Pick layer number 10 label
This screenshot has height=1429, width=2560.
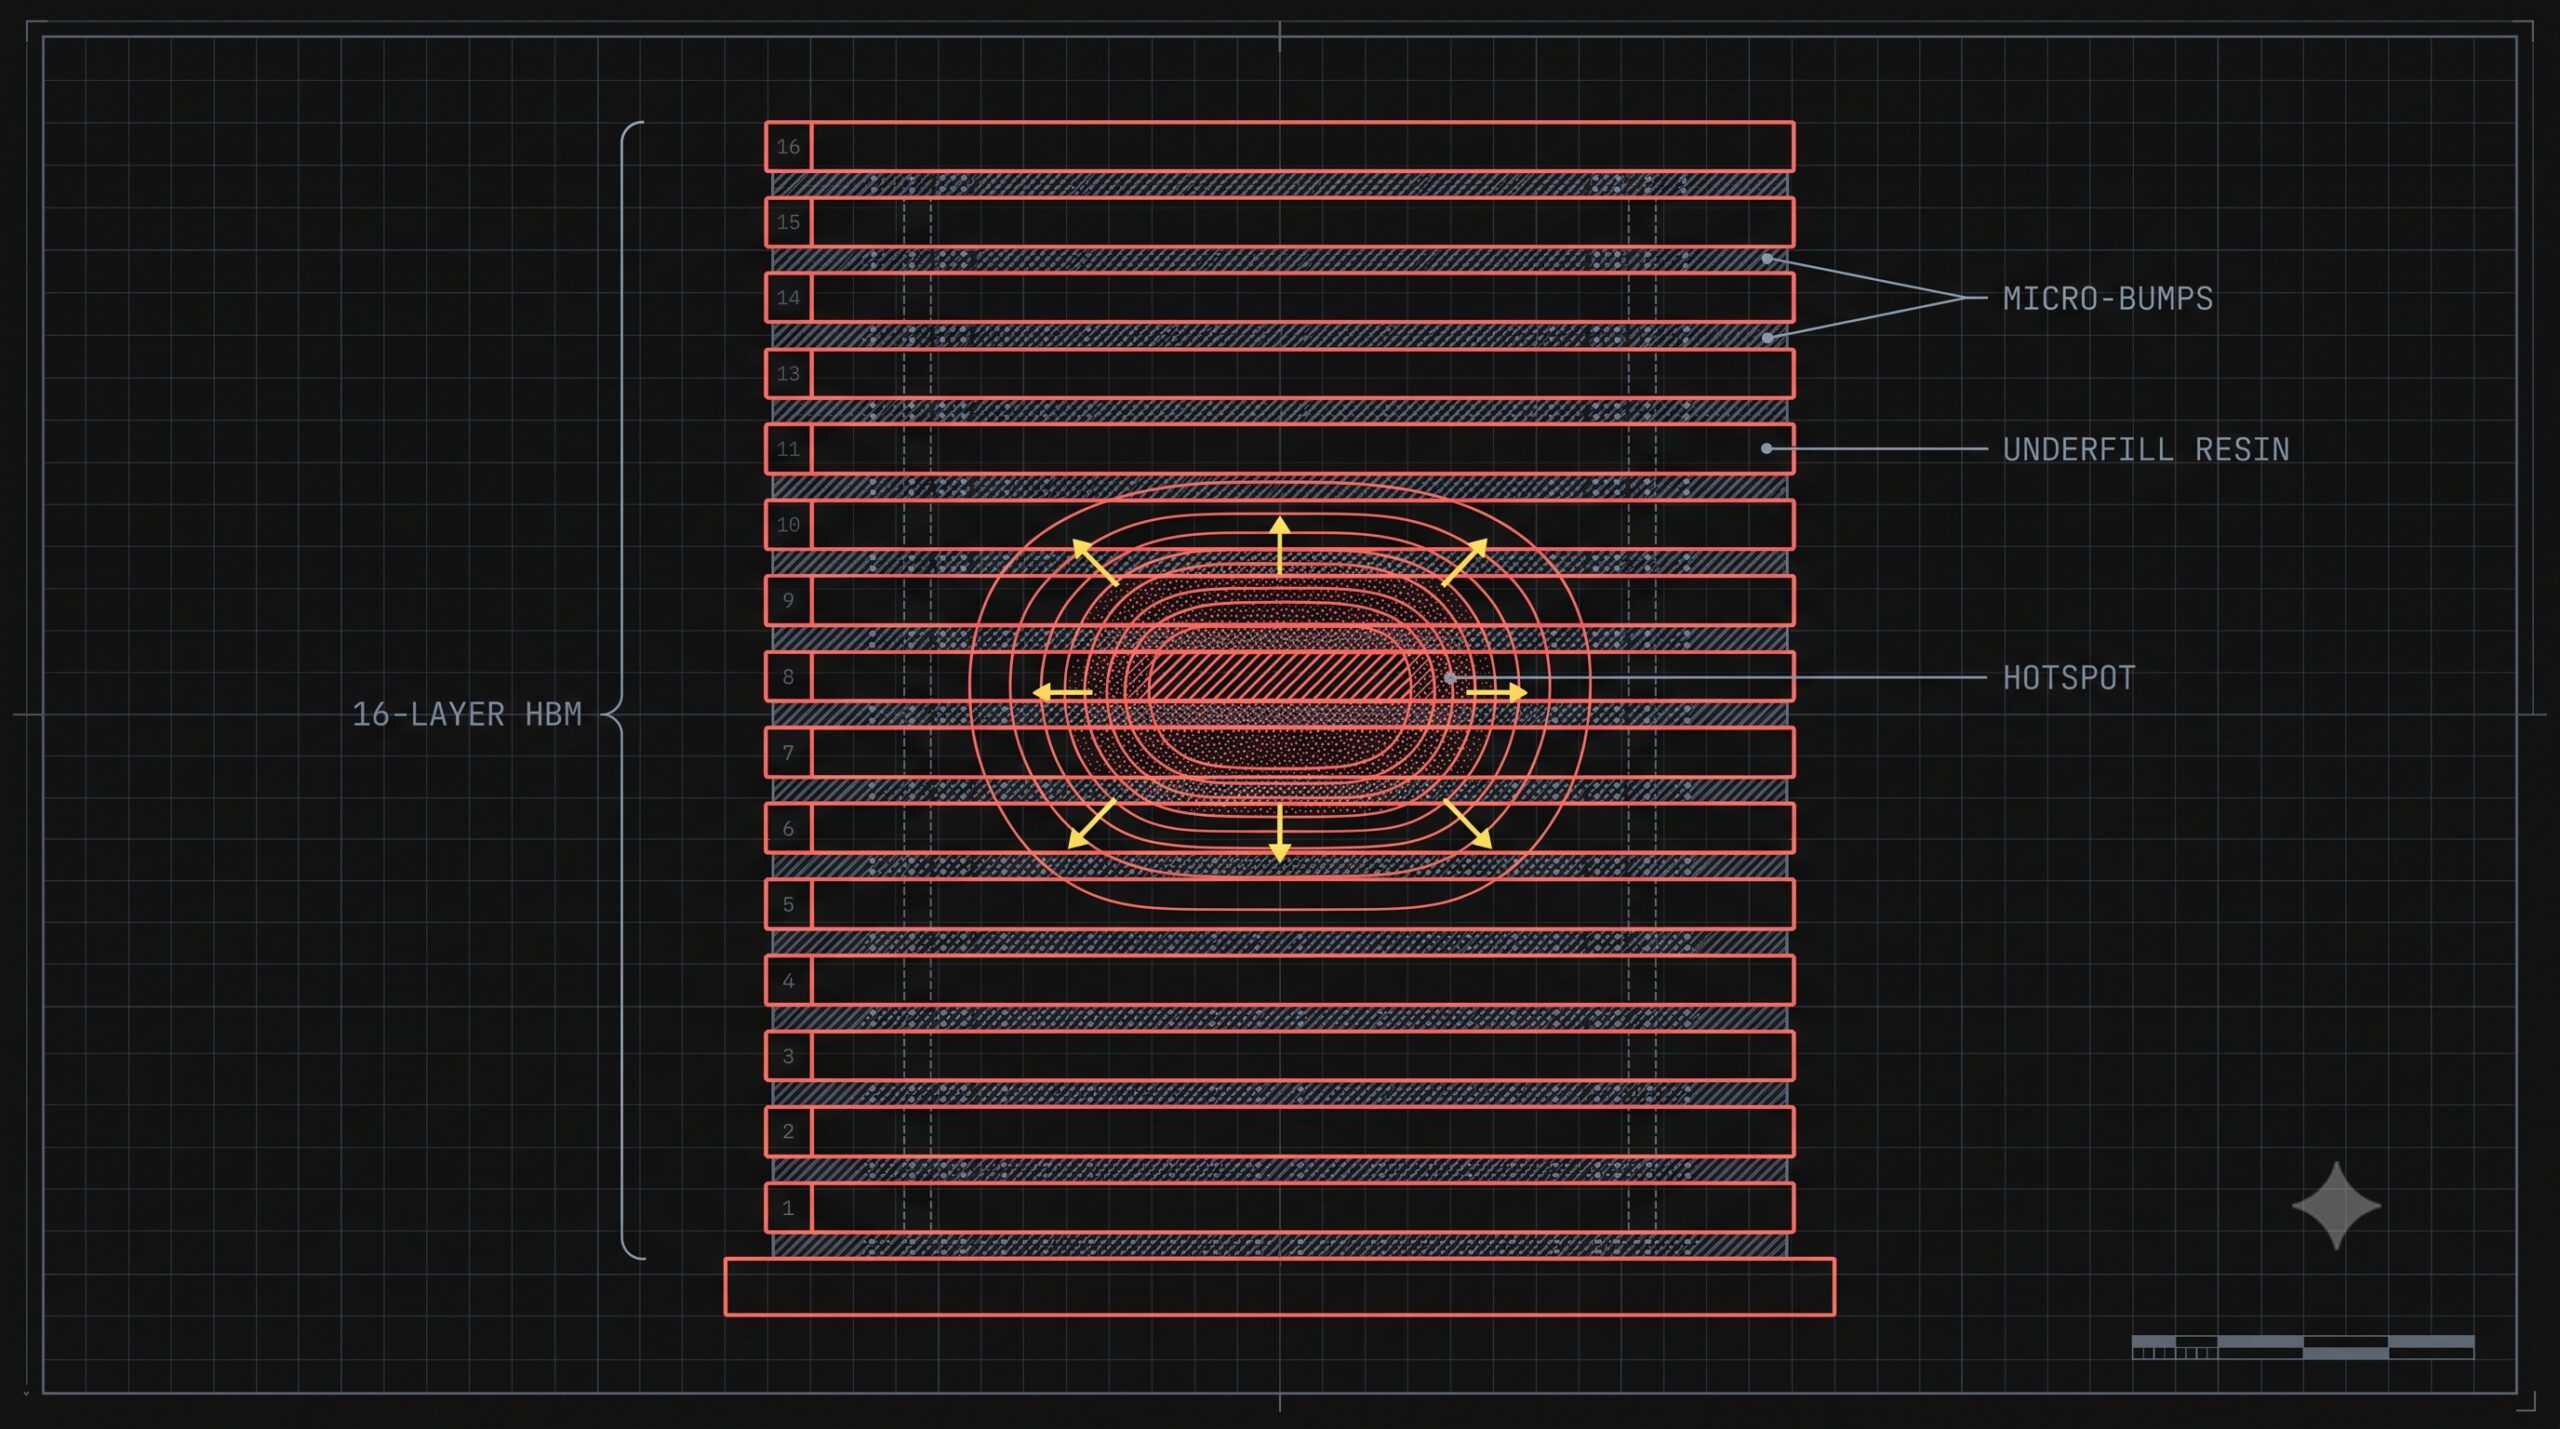coord(788,525)
